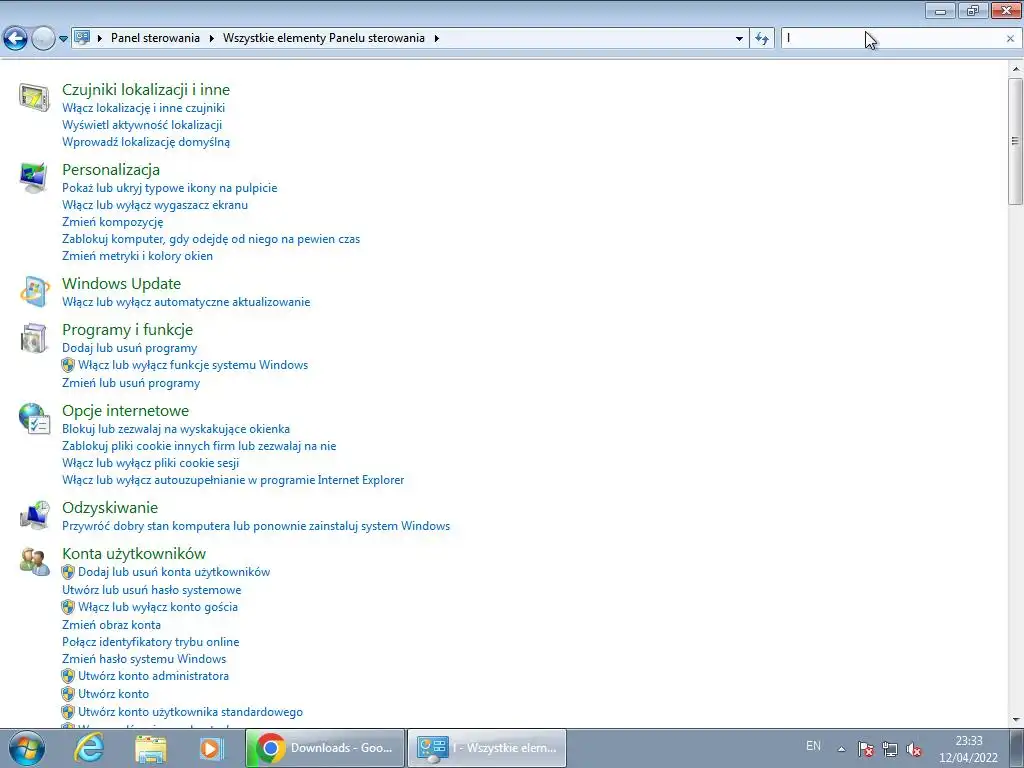Click the Panel sterowania breadcrumb
1024x768 pixels.
(155, 38)
